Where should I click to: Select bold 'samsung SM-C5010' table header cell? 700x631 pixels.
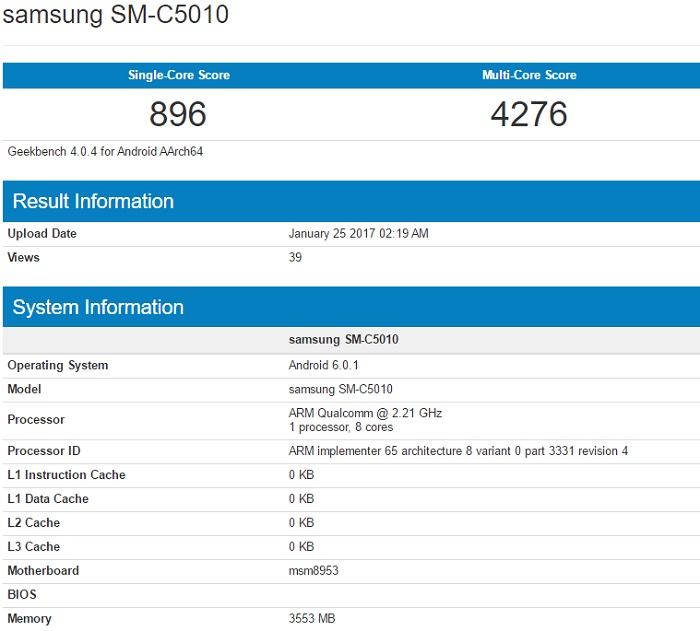[343, 340]
